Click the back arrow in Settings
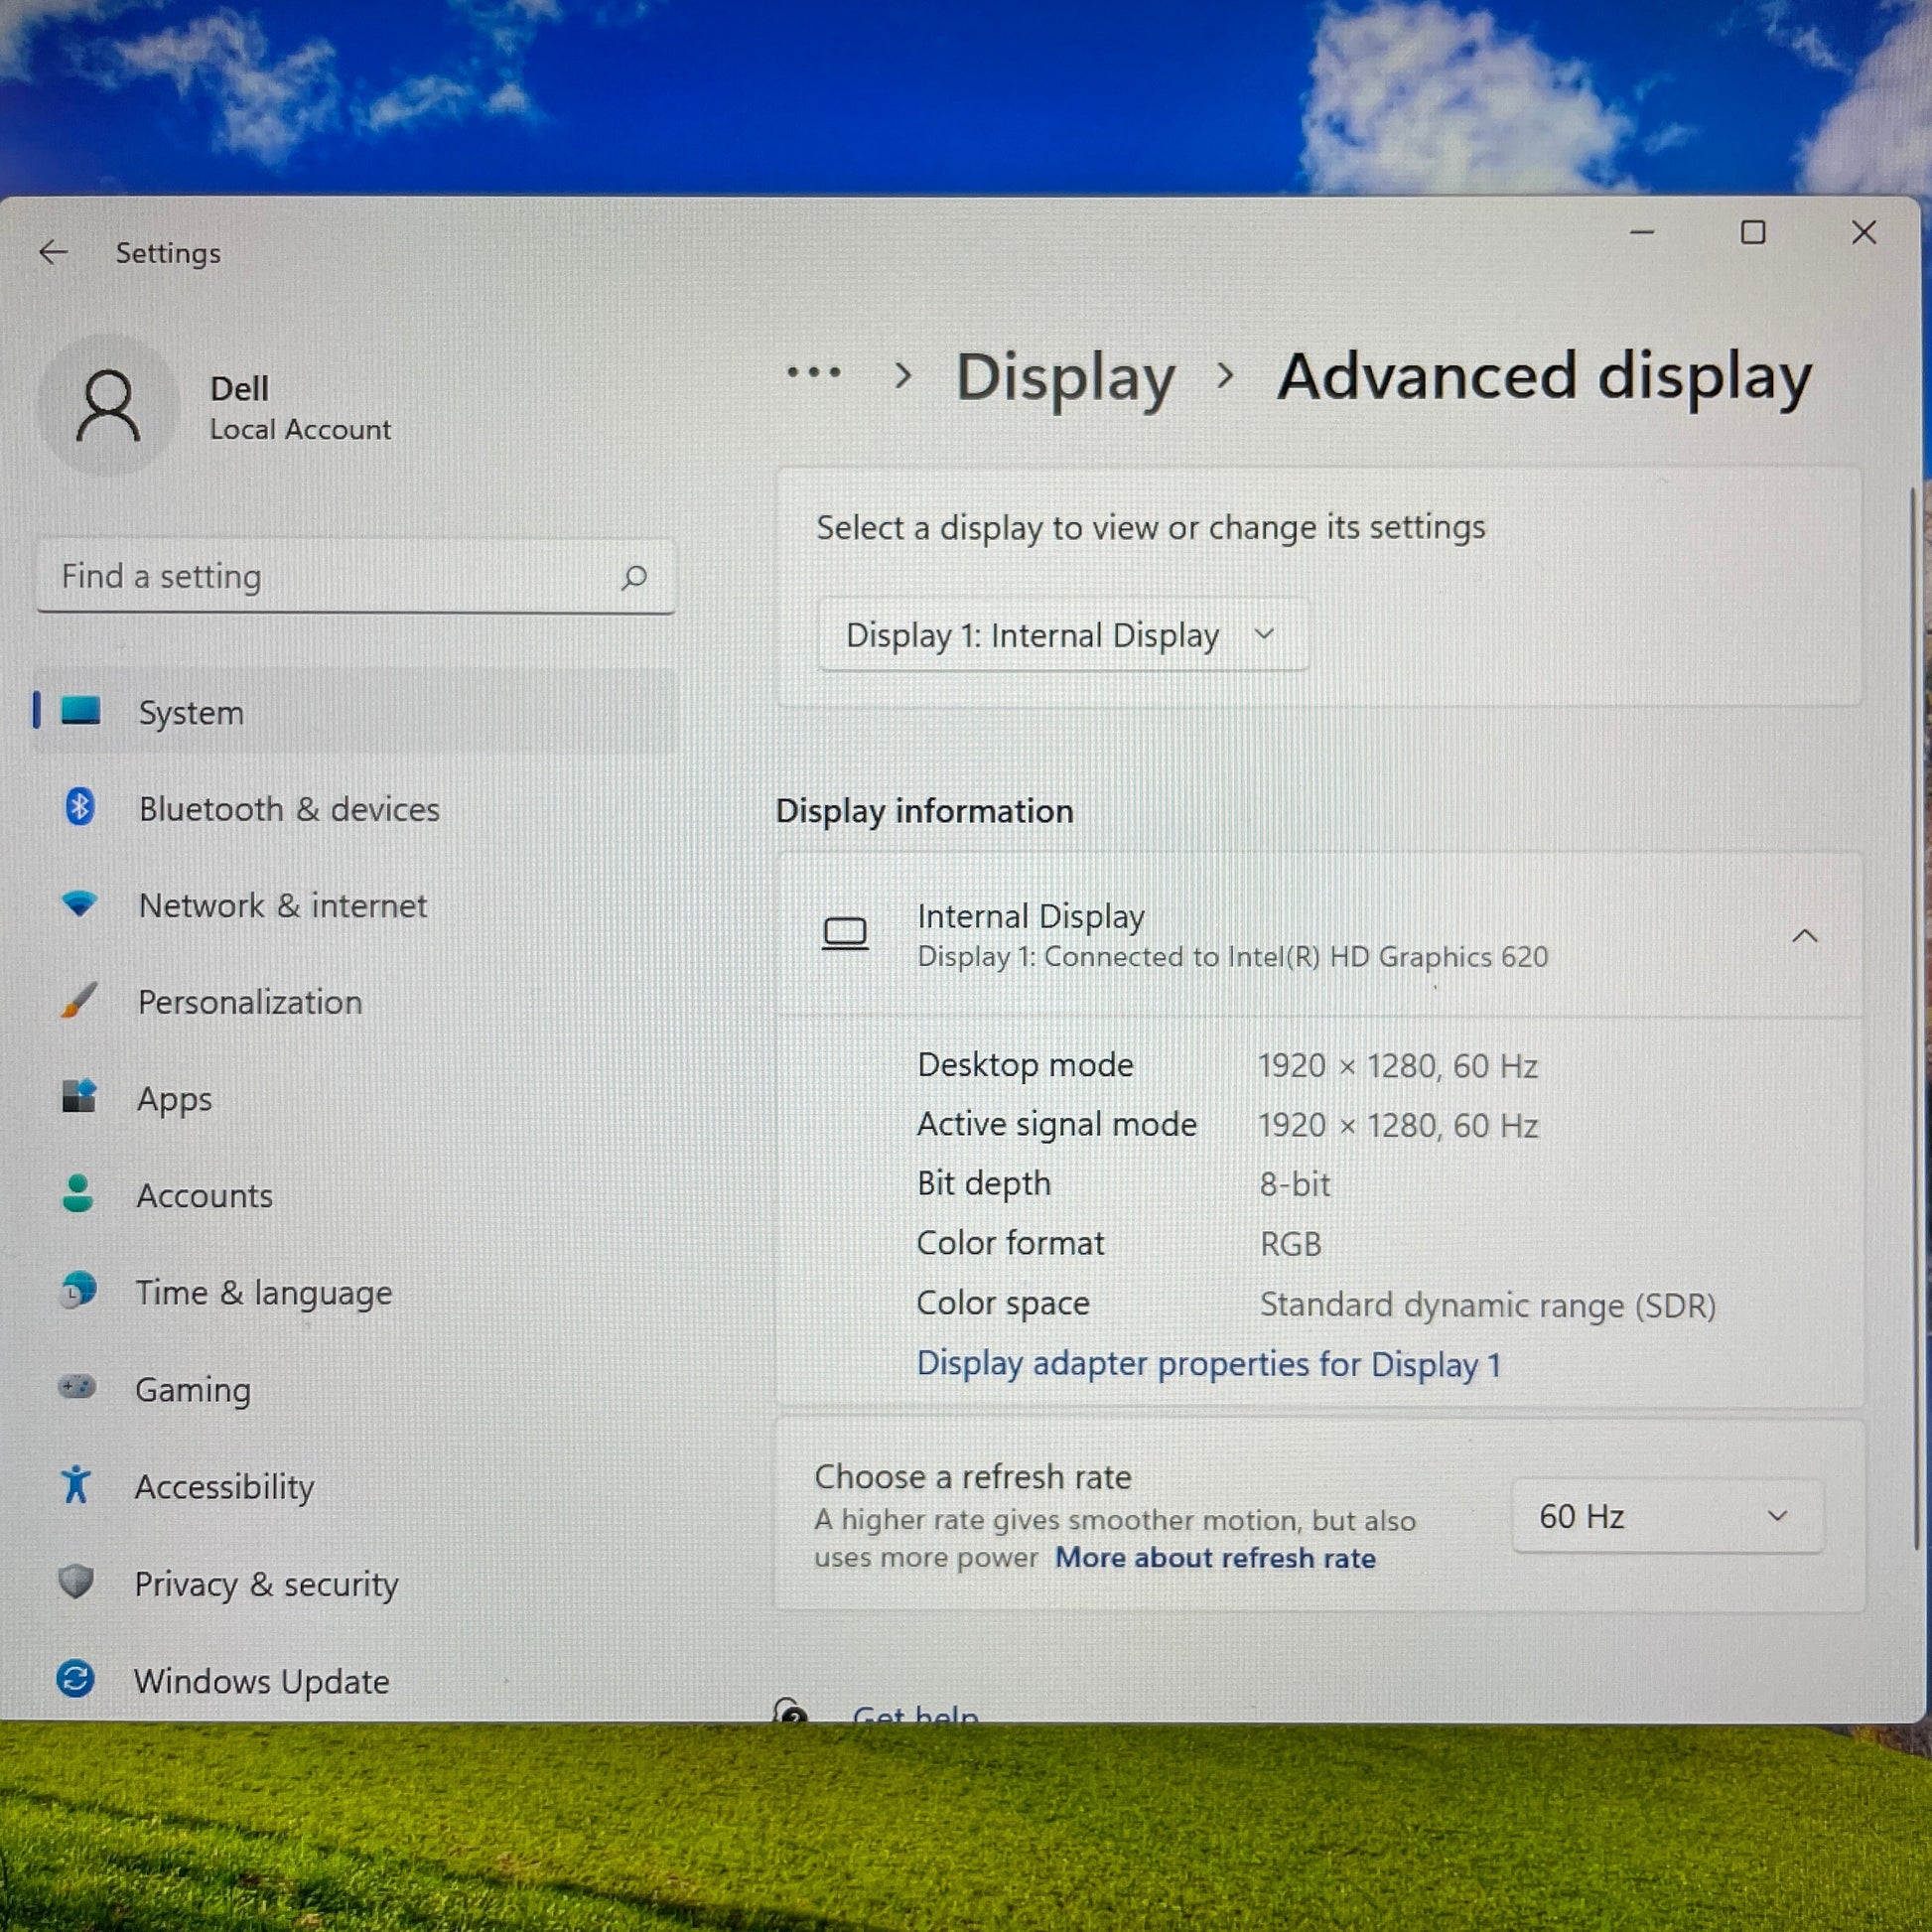The height and width of the screenshot is (1932, 1932). pyautogui.click(x=53, y=253)
